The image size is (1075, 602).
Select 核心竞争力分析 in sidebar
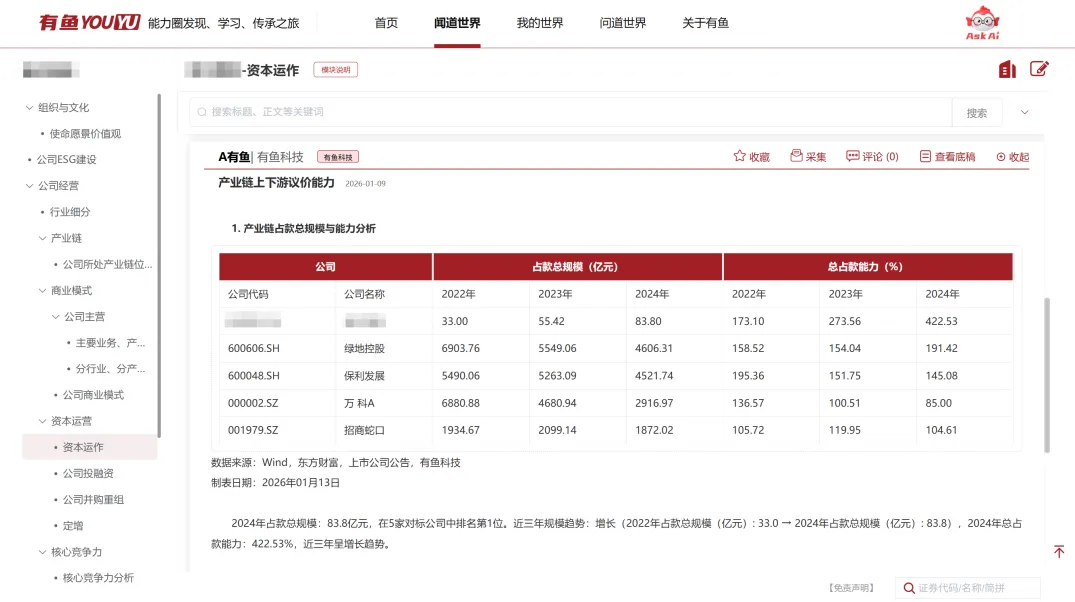click(98, 578)
